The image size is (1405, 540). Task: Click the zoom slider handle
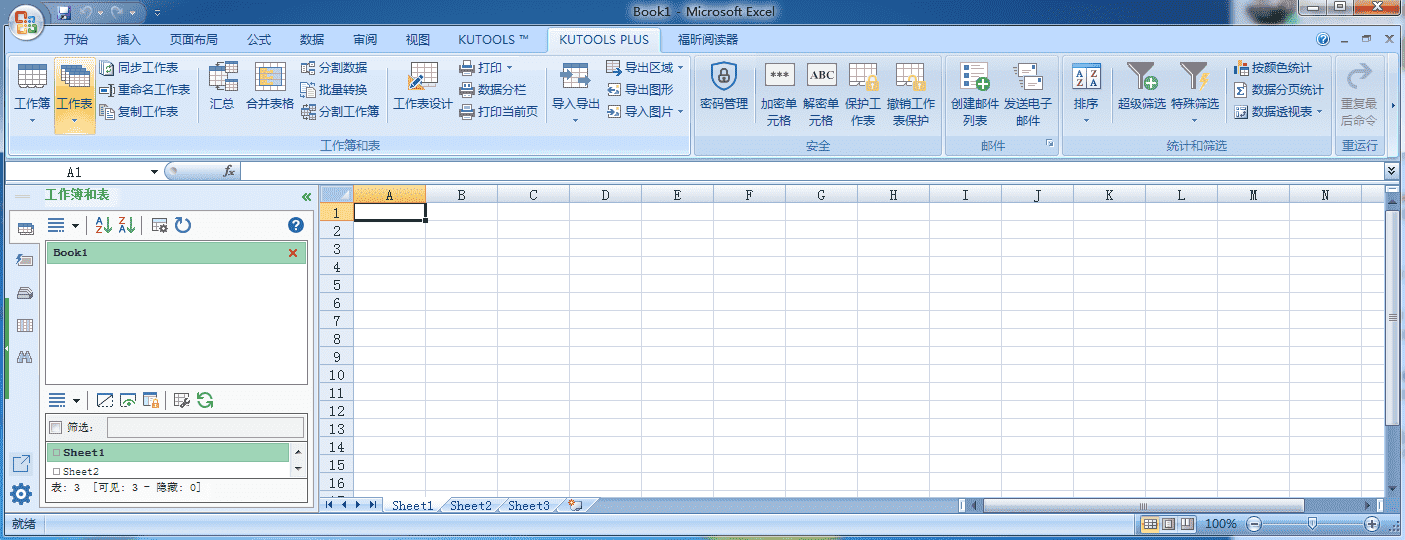(x=1312, y=524)
